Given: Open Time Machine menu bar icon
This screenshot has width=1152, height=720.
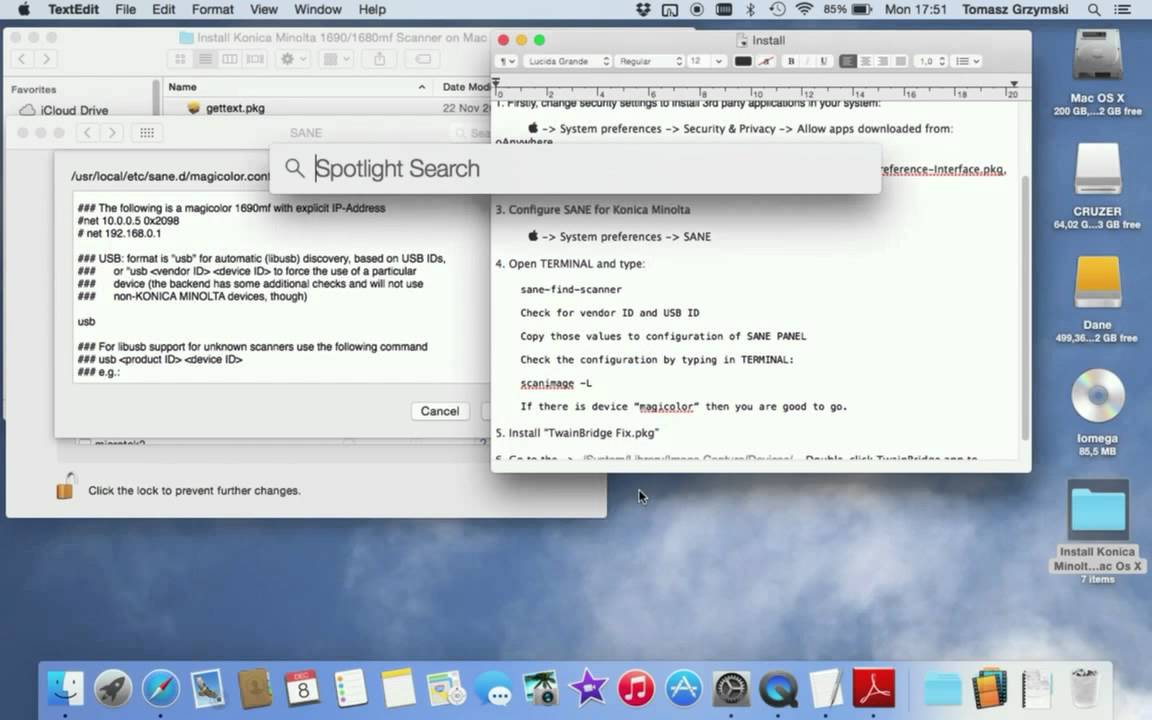Looking at the screenshot, I should click(777, 10).
